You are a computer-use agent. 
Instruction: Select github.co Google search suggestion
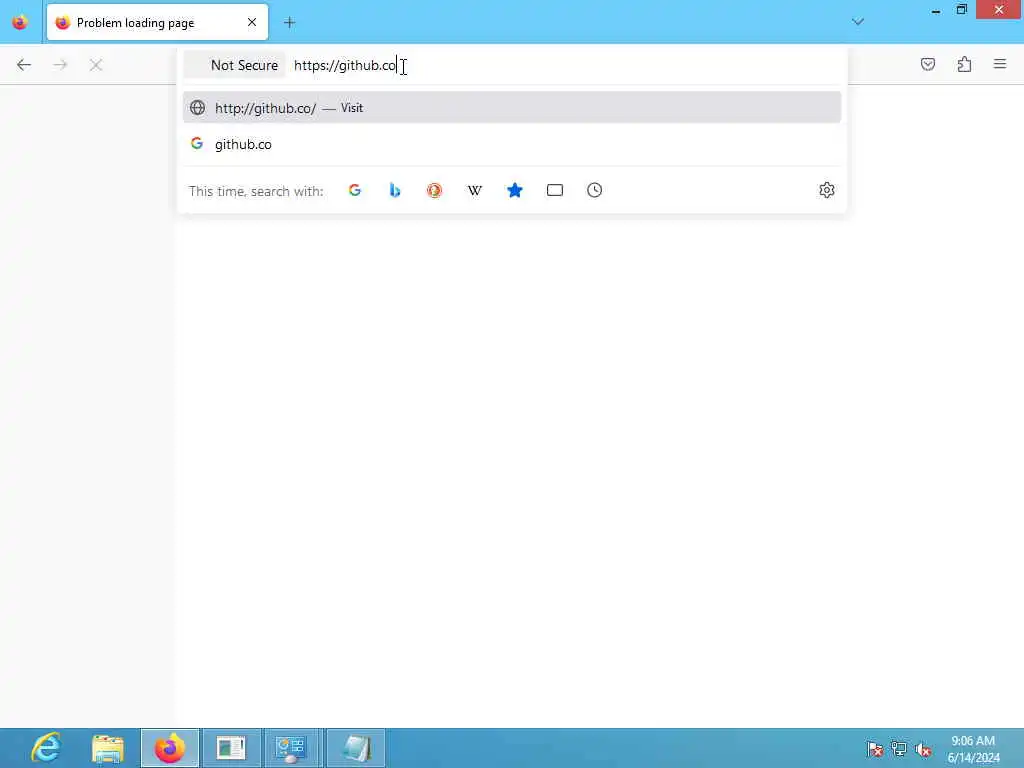pyautogui.click(x=512, y=144)
